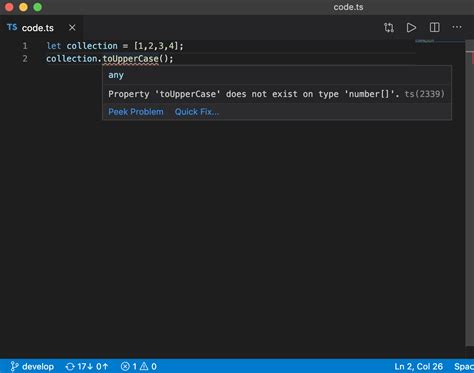Click the Spaces indentation status item
Viewport: 474px width, 373px height.
(464, 367)
